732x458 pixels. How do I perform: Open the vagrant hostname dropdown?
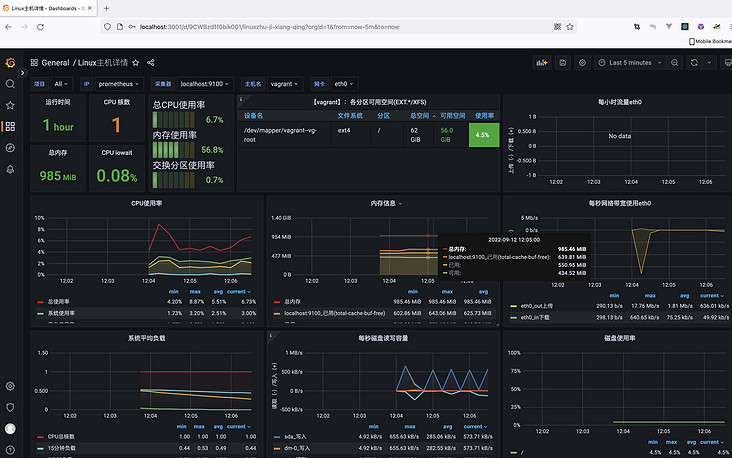(283, 84)
